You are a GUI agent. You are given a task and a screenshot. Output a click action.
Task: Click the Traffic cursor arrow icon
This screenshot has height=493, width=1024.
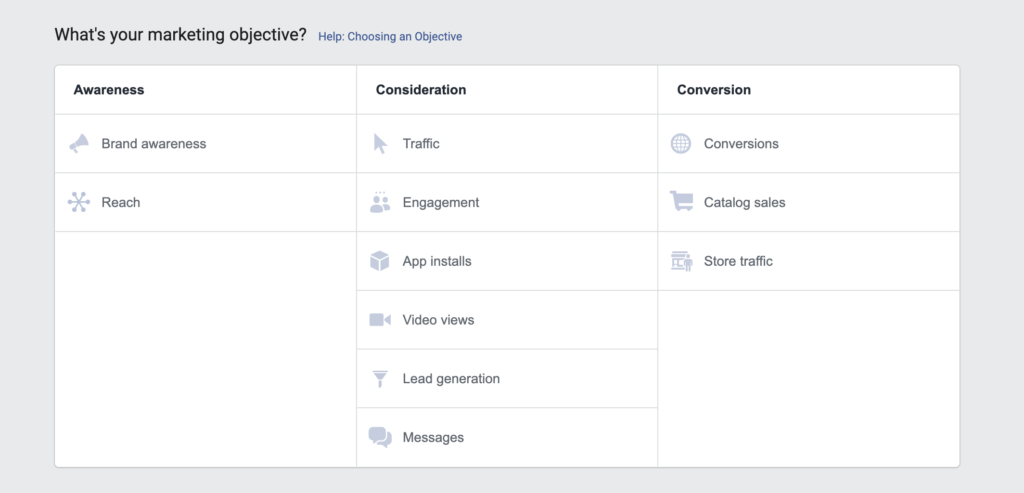(380, 144)
